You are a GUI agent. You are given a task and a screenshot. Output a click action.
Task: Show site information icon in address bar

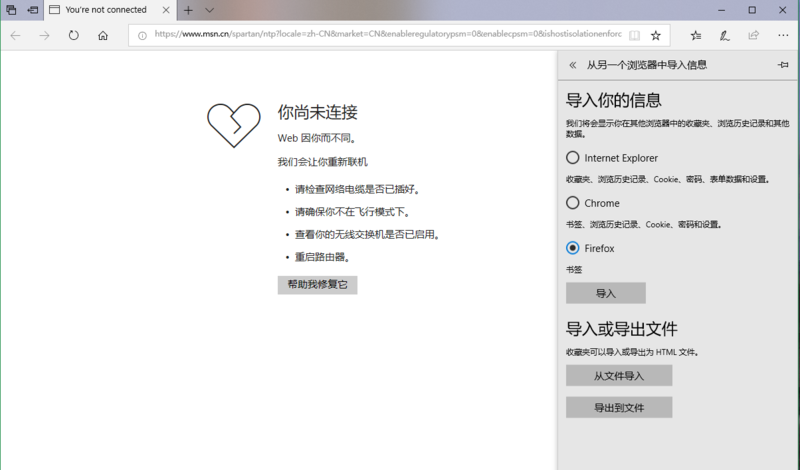(x=142, y=35)
